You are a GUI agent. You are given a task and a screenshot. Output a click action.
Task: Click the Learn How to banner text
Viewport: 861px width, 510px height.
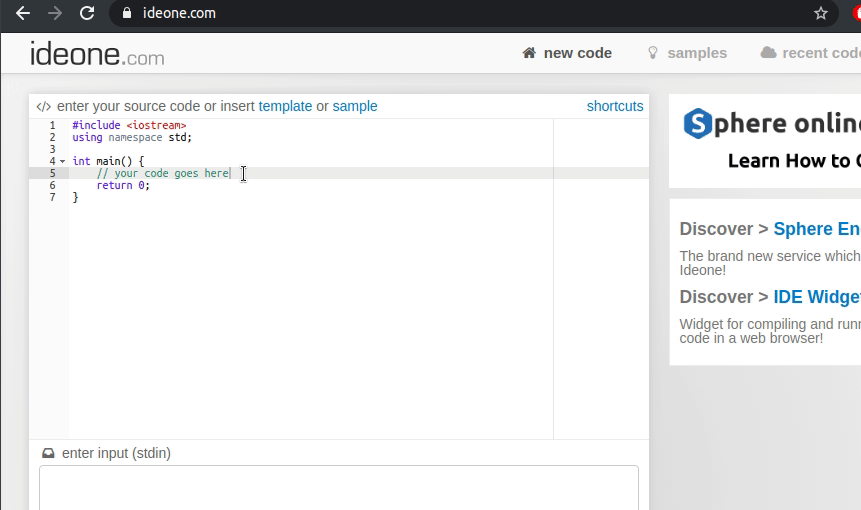tap(794, 161)
